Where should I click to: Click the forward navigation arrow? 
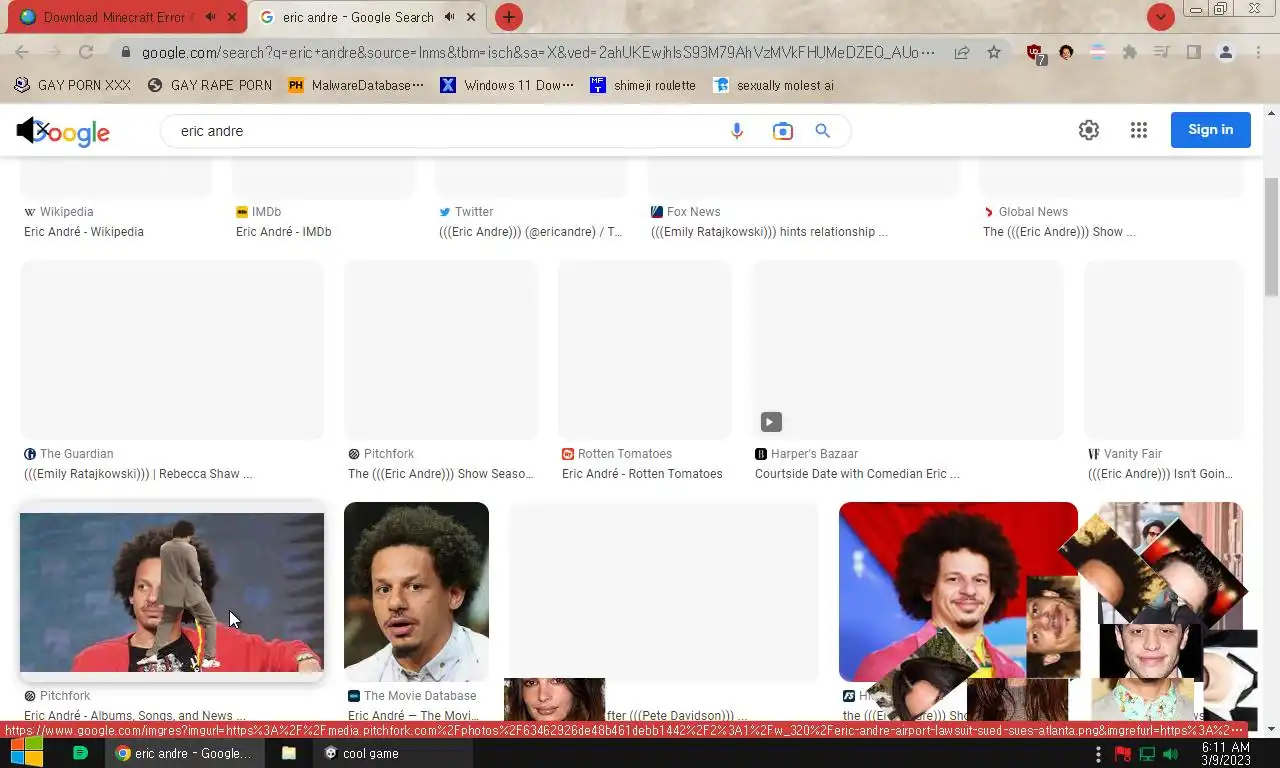[53, 52]
